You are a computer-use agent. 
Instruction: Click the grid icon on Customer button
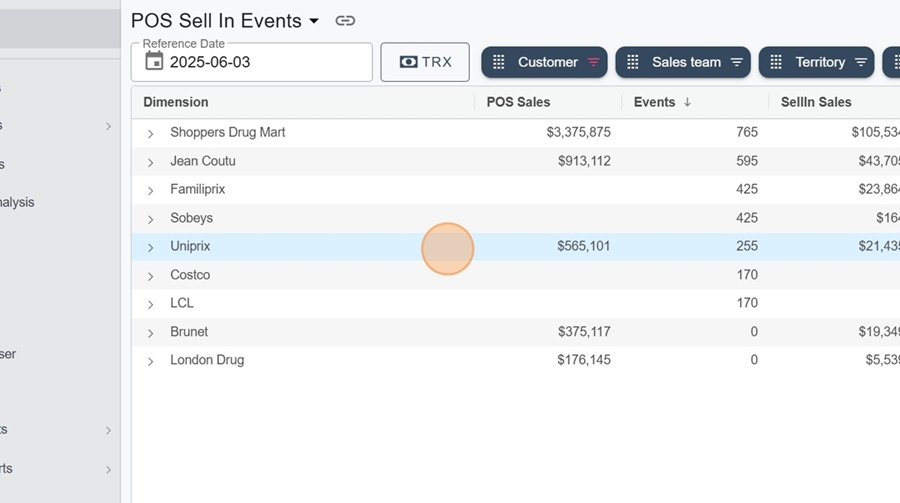pos(499,62)
